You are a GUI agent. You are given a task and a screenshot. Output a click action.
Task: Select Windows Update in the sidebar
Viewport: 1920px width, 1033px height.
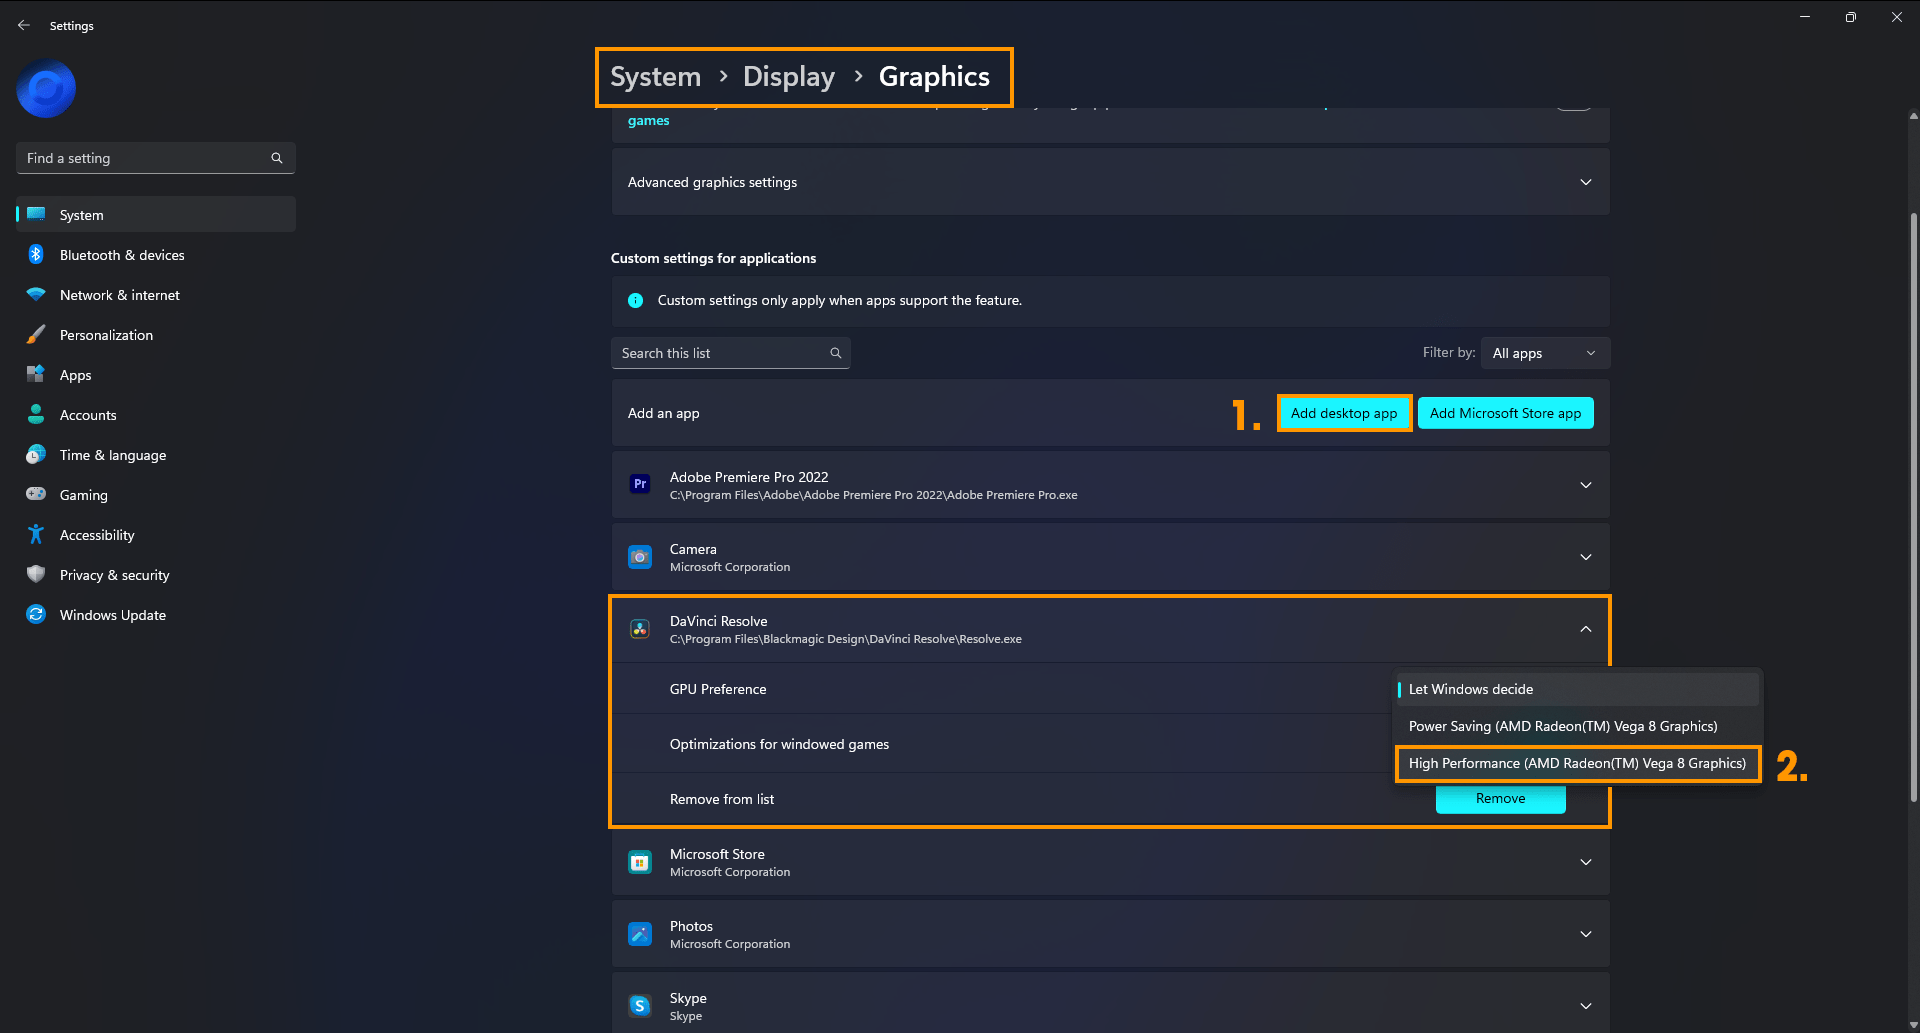[112, 614]
